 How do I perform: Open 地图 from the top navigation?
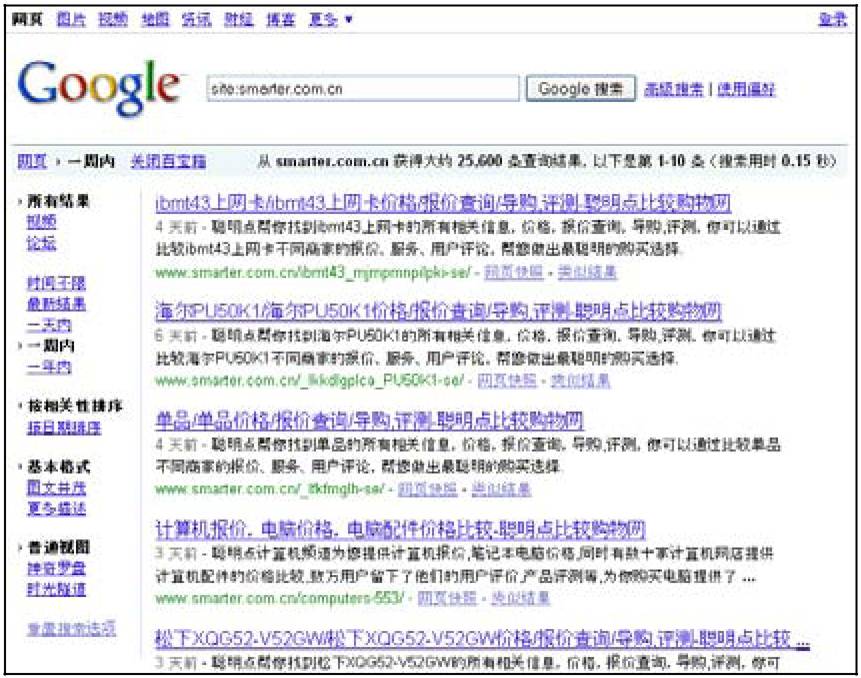155,20
